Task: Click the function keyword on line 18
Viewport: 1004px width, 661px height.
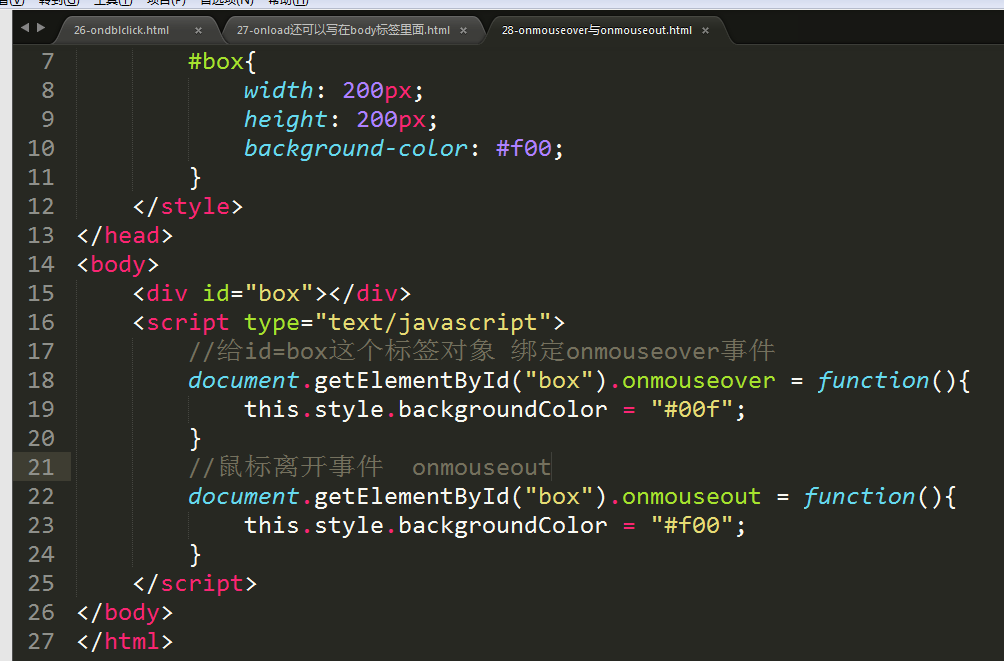Action: point(873,380)
